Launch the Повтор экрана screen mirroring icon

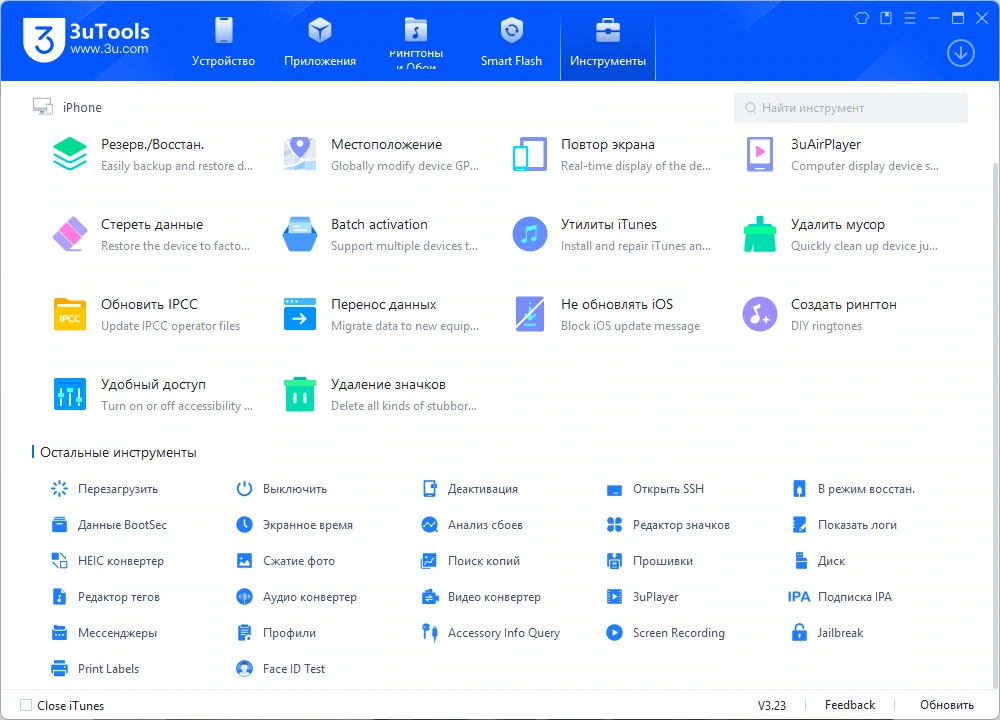529,154
